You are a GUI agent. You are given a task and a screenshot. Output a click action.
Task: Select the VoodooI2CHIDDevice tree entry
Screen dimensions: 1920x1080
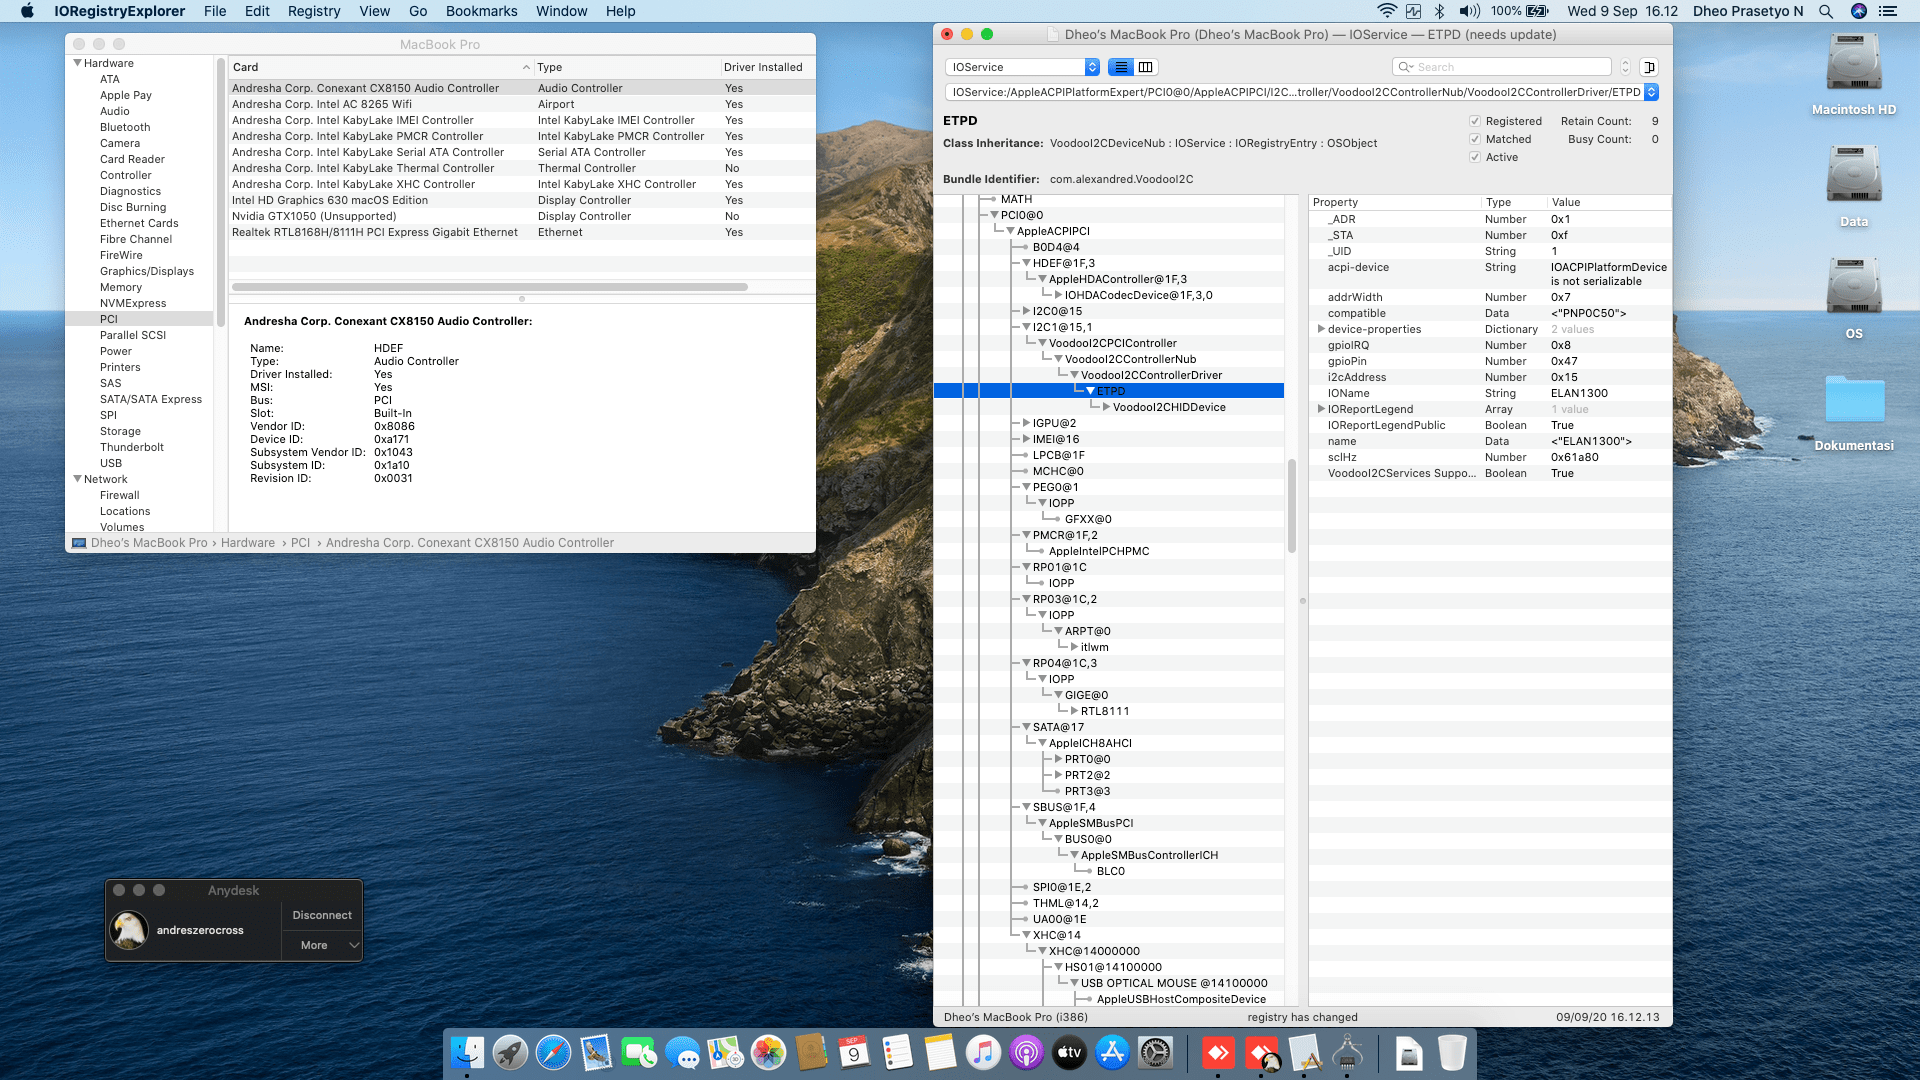tap(1169, 407)
